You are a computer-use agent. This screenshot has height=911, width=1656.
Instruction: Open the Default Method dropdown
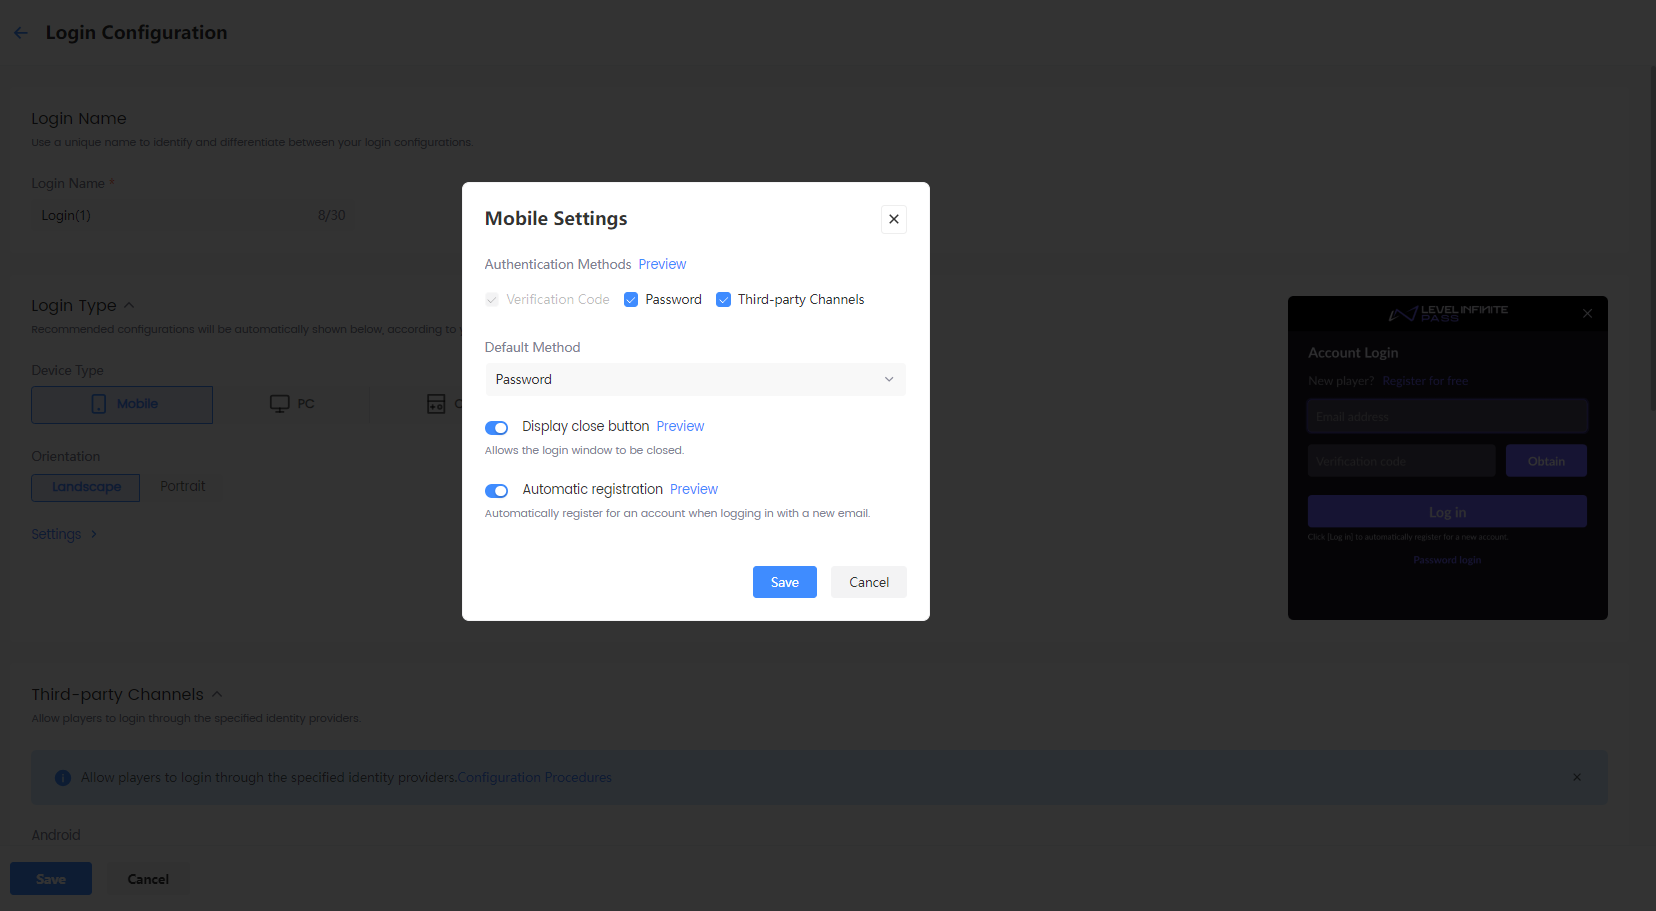pyautogui.click(x=696, y=379)
